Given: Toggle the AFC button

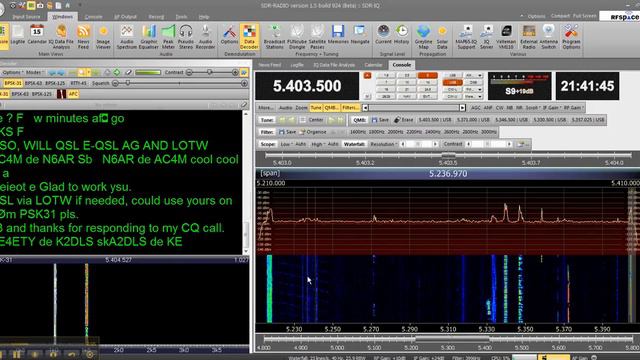Looking at the screenshot, I should click(x=73, y=94).
